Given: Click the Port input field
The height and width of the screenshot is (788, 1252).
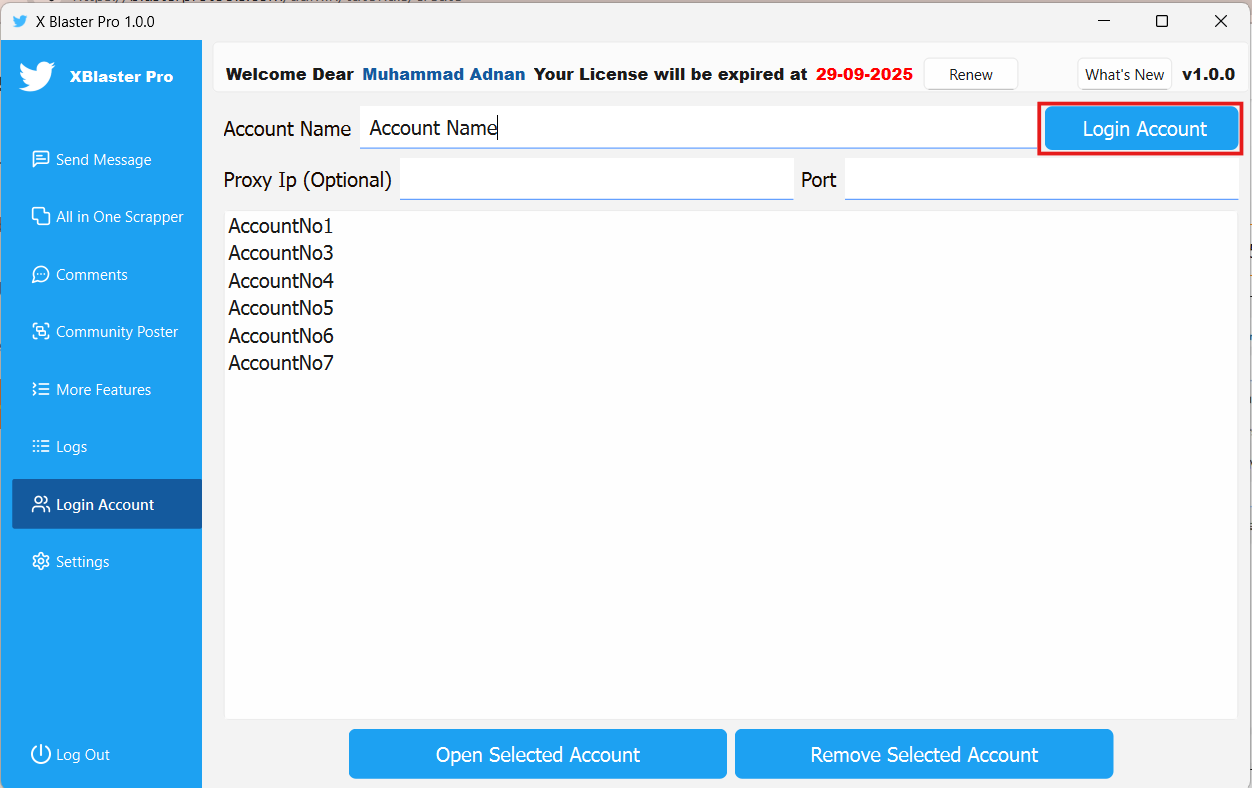Looking at the screenshot, I should click(1040, 180).
